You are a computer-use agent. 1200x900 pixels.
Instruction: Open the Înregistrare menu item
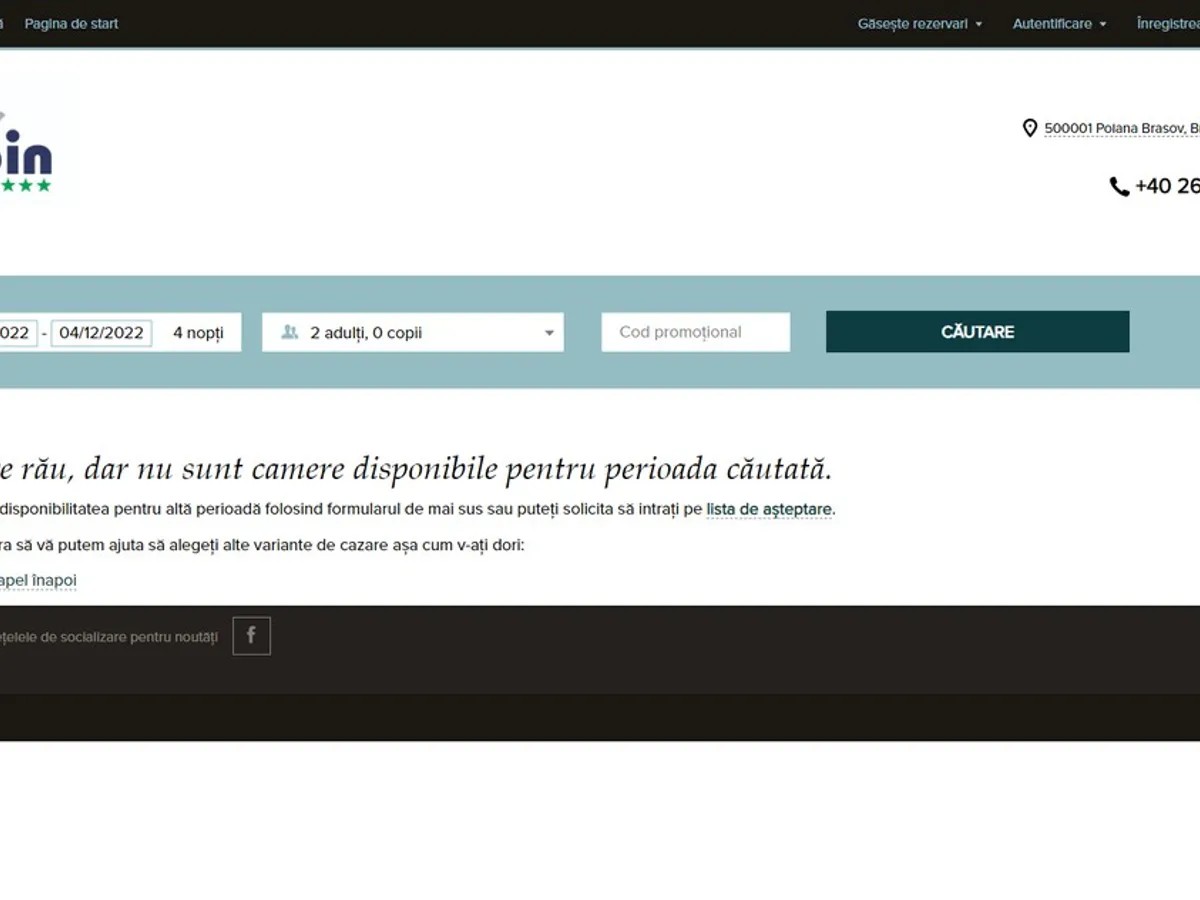[1168, 24]
